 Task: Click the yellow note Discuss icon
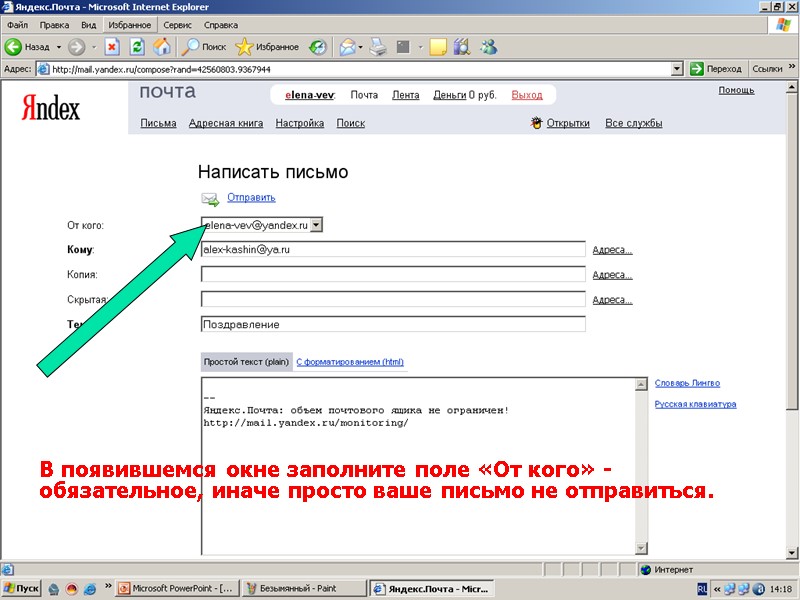point(438,47)
